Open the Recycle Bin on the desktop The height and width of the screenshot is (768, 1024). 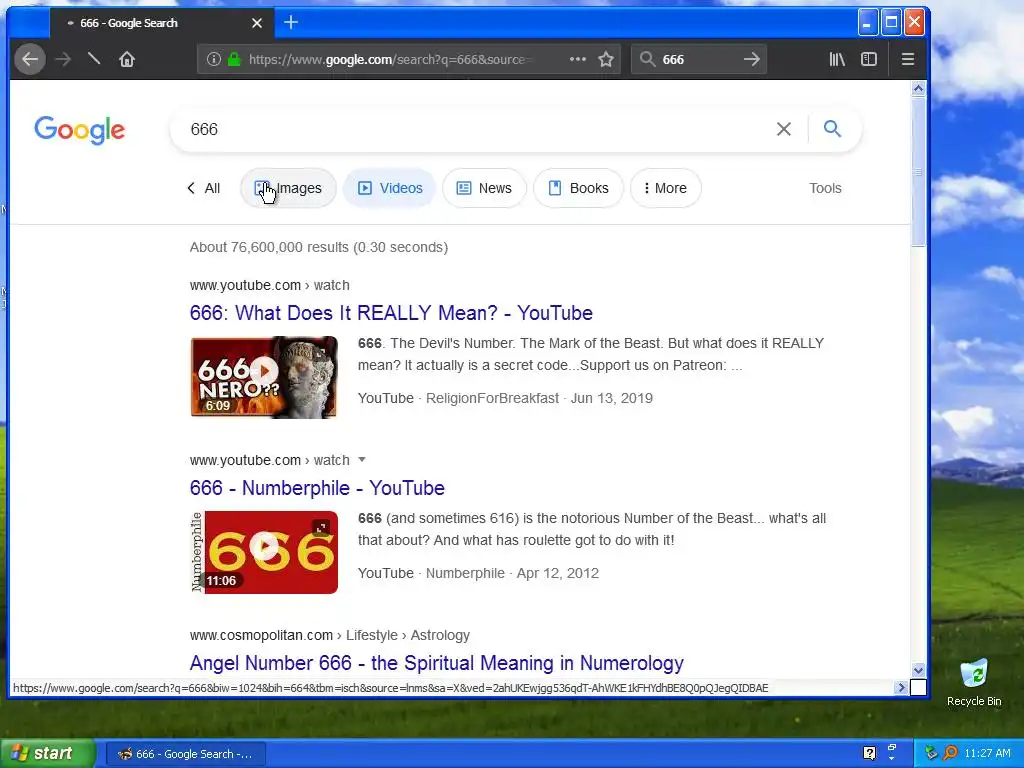click(x=974, y=682)
